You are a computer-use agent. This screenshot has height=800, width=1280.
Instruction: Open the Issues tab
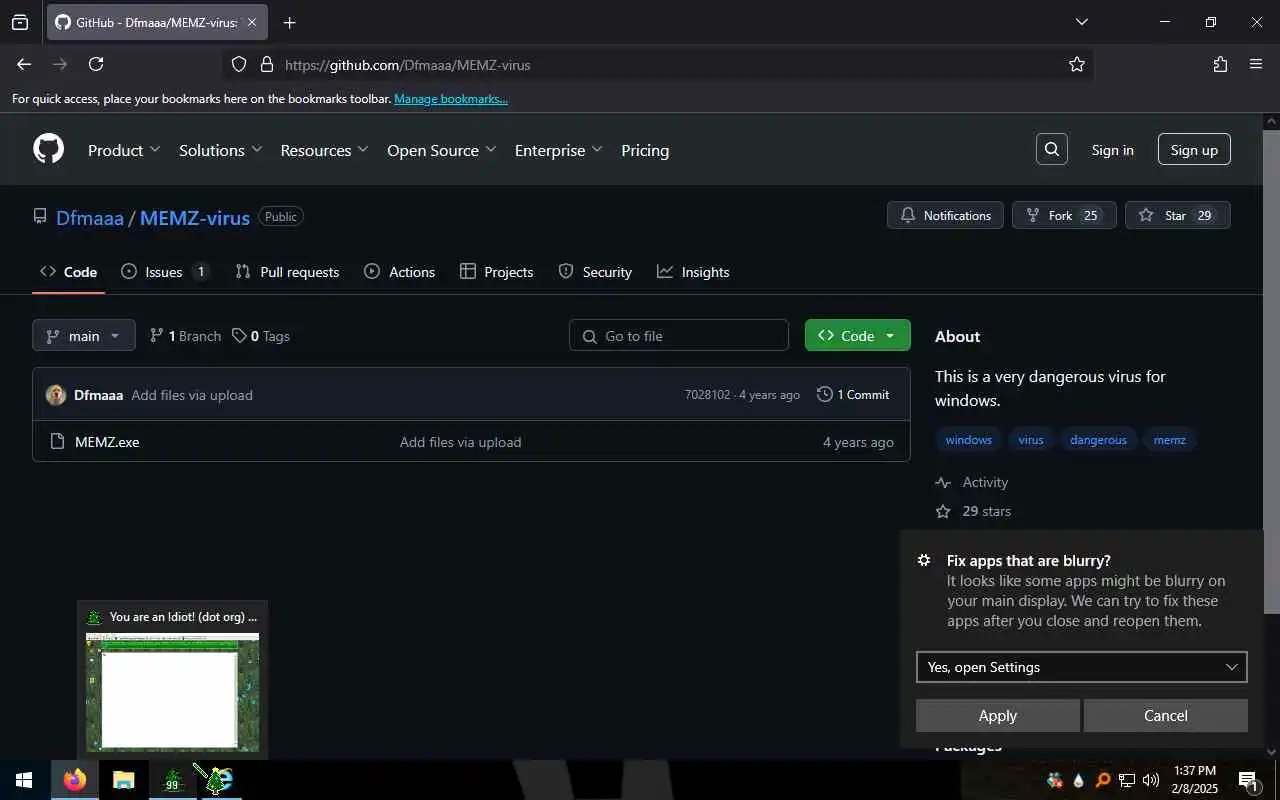164,272
